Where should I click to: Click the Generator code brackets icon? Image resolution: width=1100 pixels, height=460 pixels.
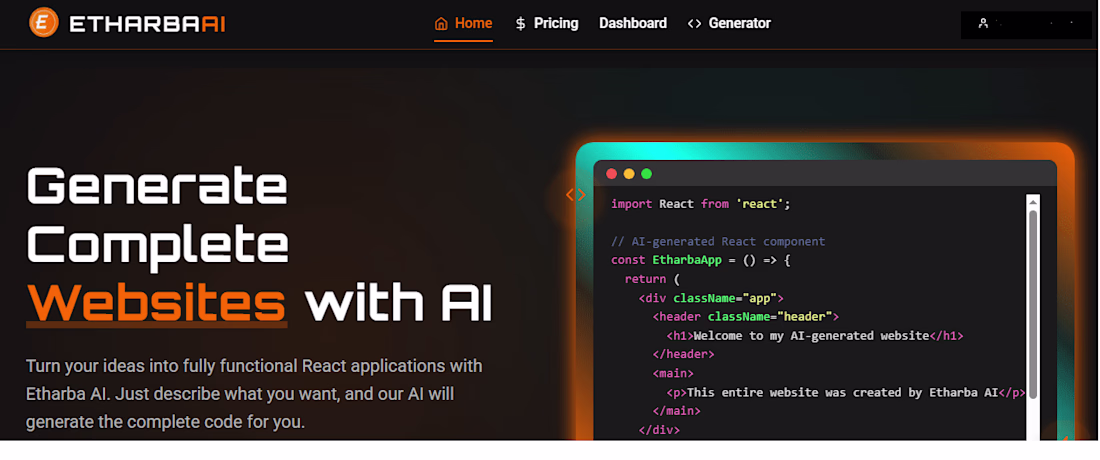pos(695,23)
